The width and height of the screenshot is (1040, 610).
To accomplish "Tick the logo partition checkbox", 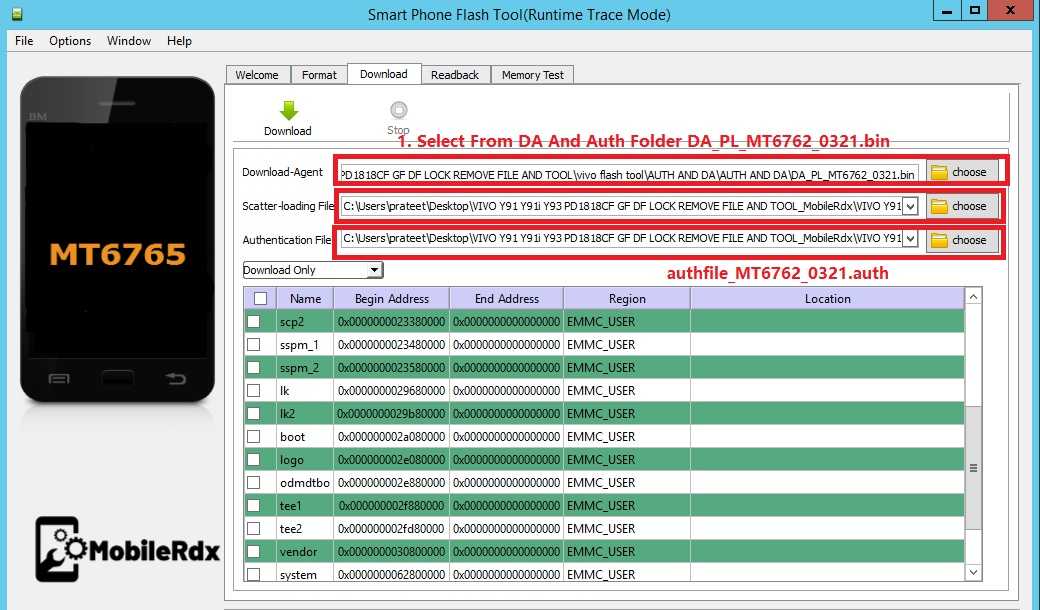I will pos(253,459).
